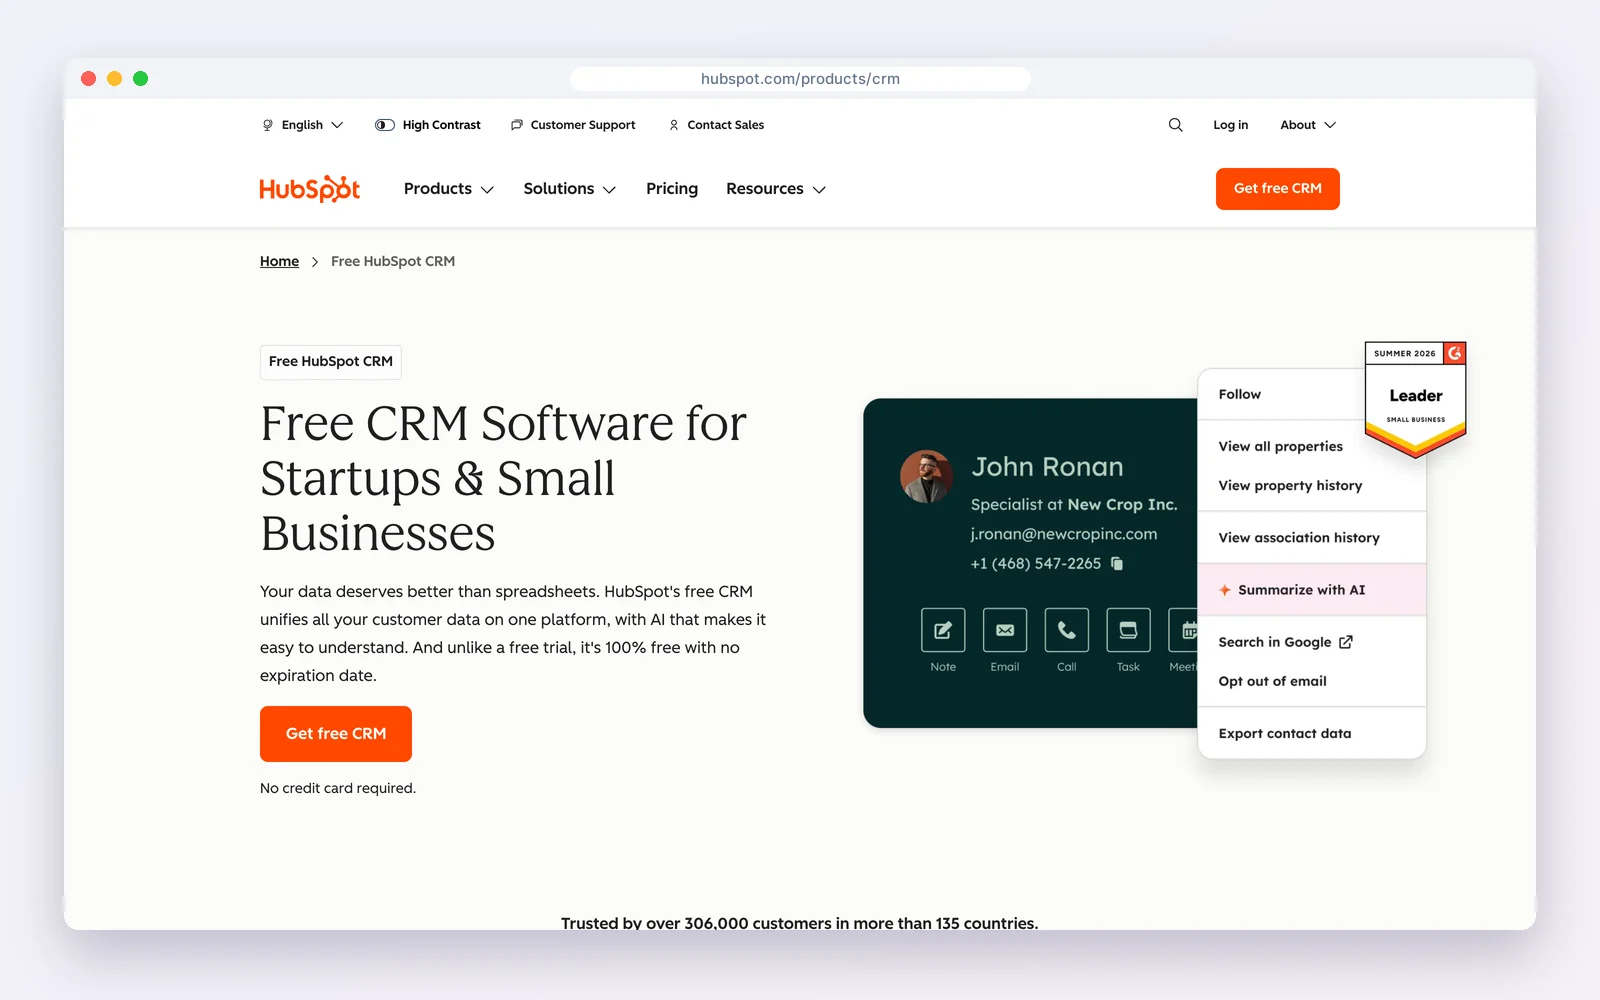The height and width of the screenshot is (1000, 1600).
Task: Expand the Solutions menu
Action: 570,189
